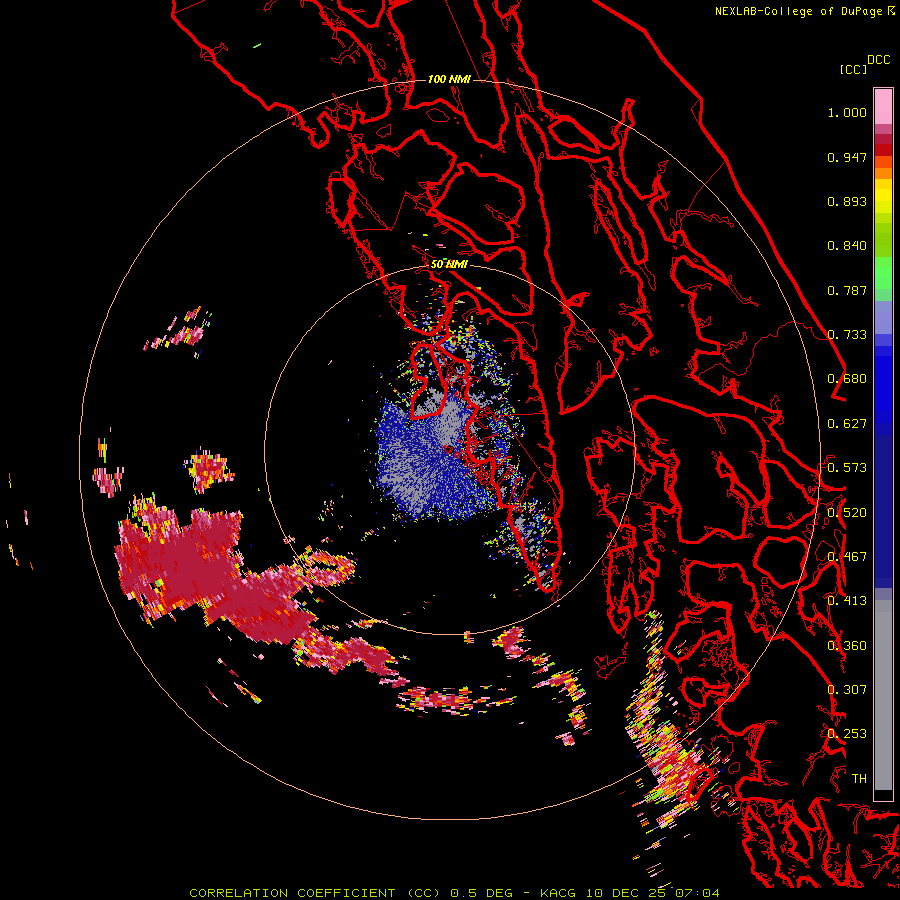Click the KACG radar site identifier

[x=559, y=893]
